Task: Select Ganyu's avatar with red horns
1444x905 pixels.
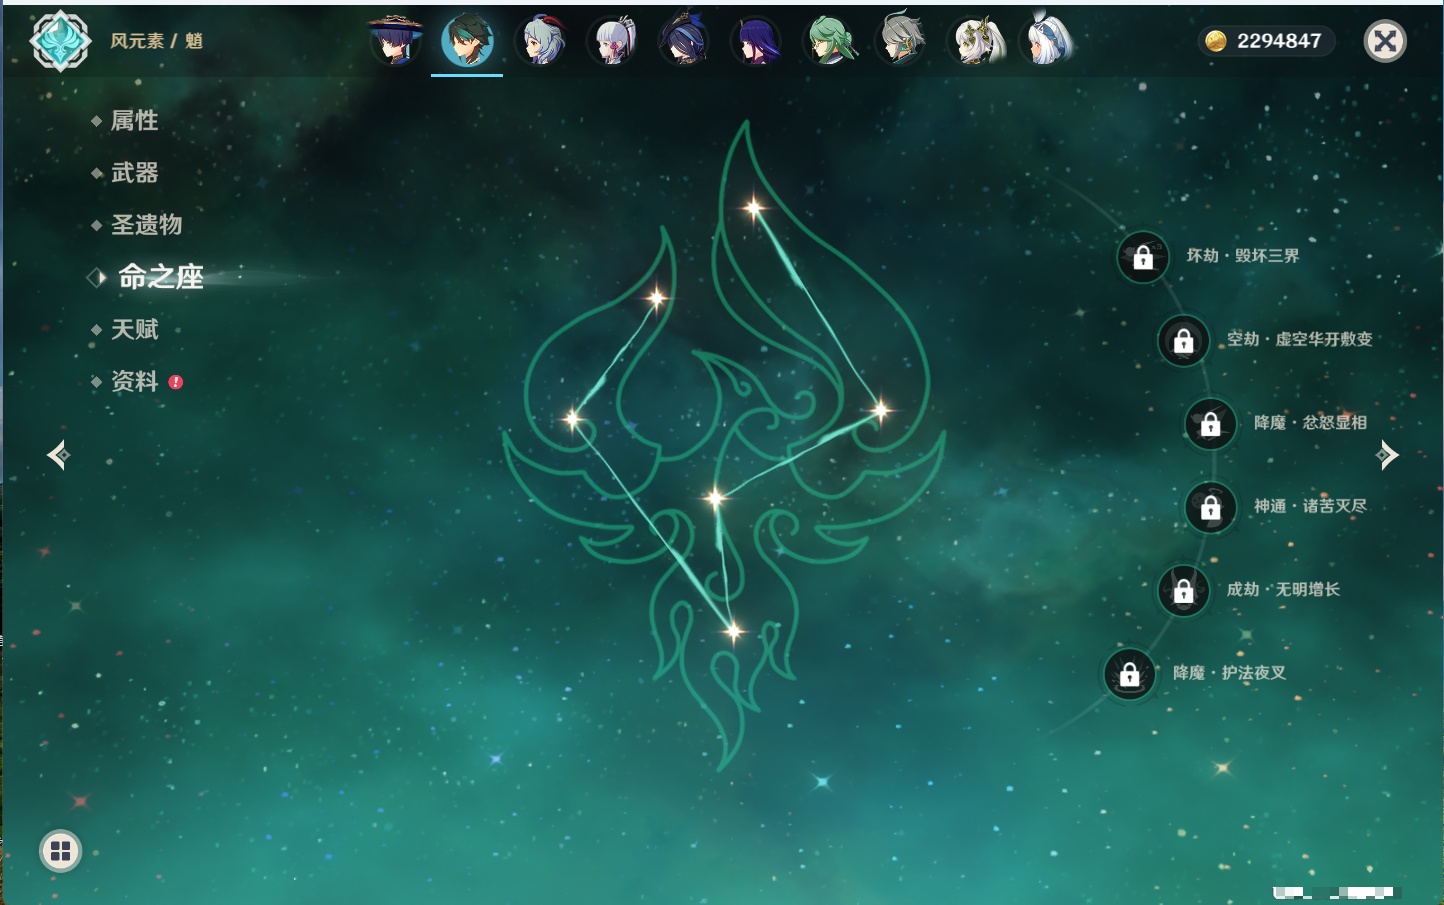Action: (541, 41)
